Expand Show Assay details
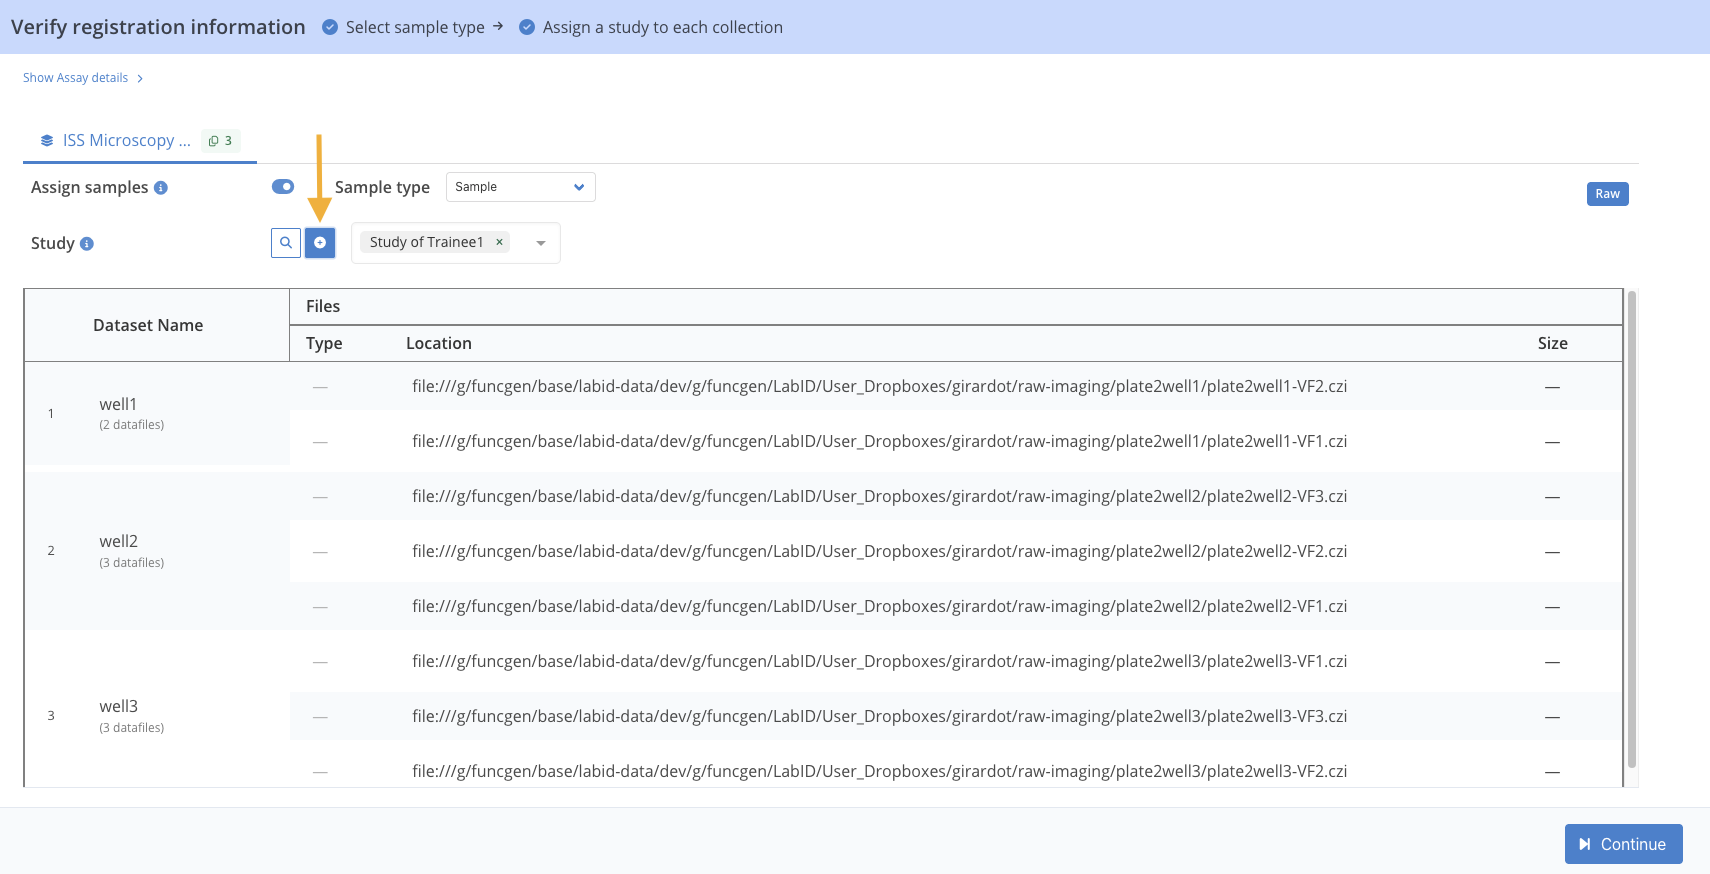The height and width of the screenshot is (874, 1710). pyautogui.click(x=83, y=78)
